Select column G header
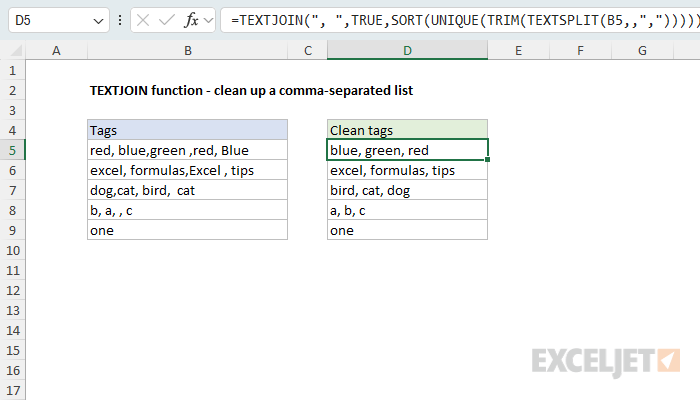The width and height of the screenshot is (700, 400). click(x=642, y=50)
